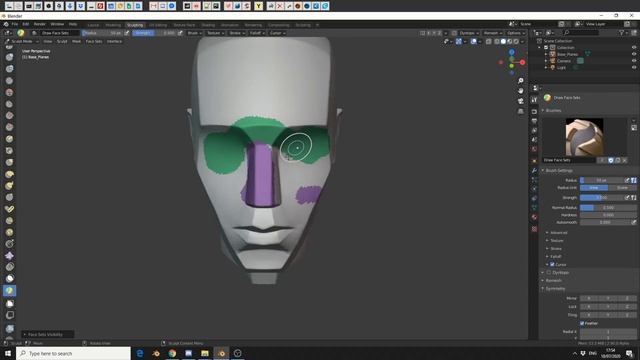640x360 pixels.
Task: Open the Face Sets menu
Action: (93, 41)
